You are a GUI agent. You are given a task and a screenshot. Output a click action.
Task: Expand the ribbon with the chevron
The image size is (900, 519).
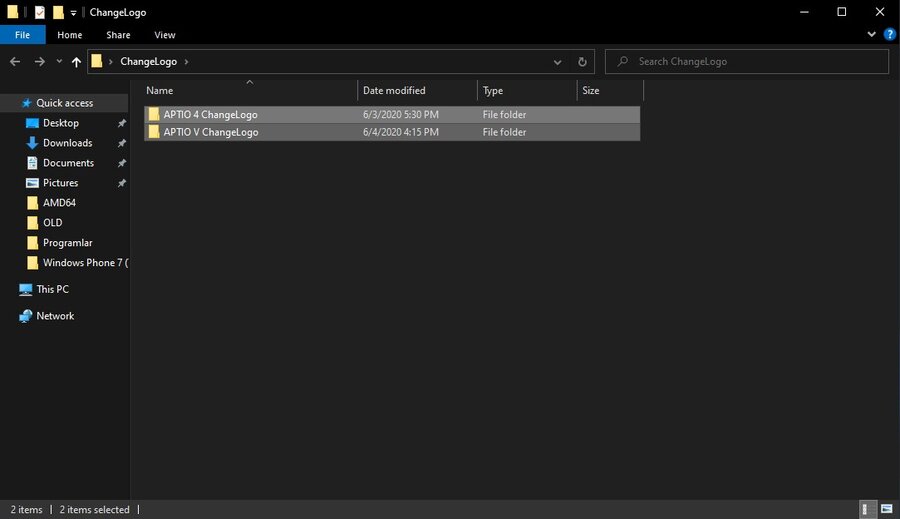point(871,34)
